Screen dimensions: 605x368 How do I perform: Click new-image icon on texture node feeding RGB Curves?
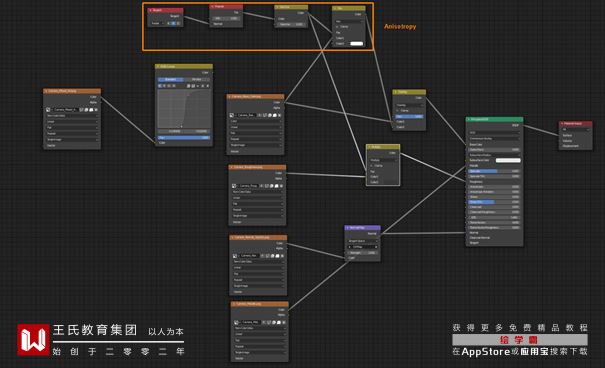(x=86, y=110)
